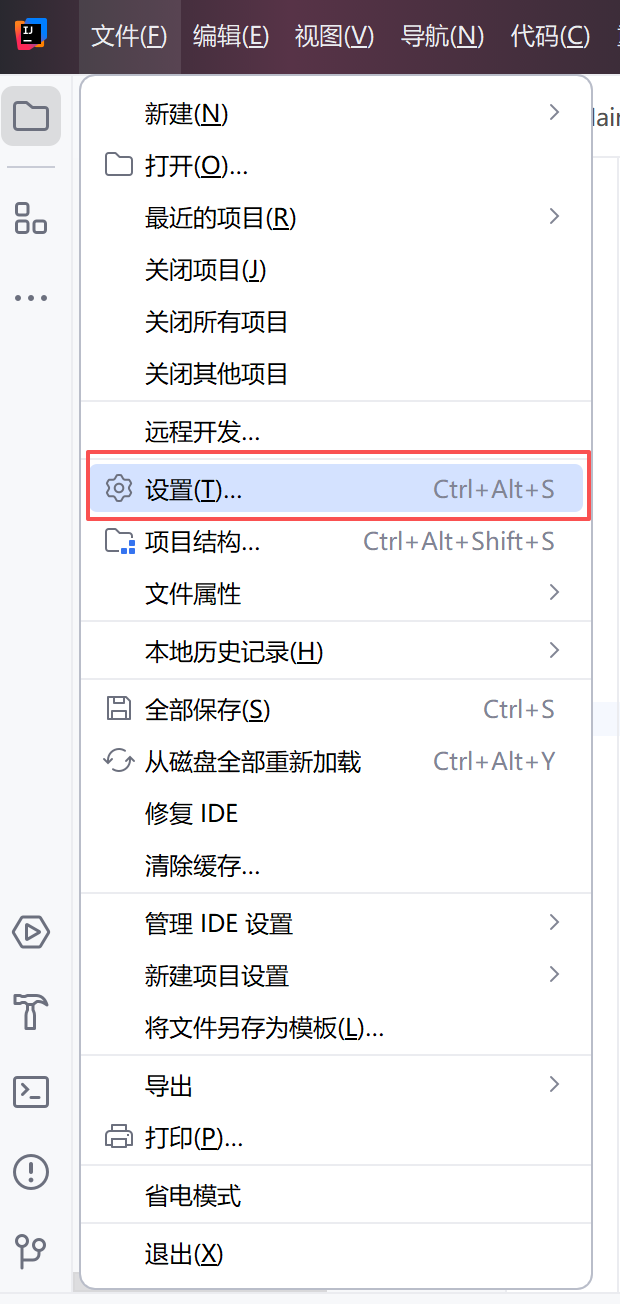The image size is (620, 1304).
Task: Open the Build hammer tool window
Action: 31,1011
